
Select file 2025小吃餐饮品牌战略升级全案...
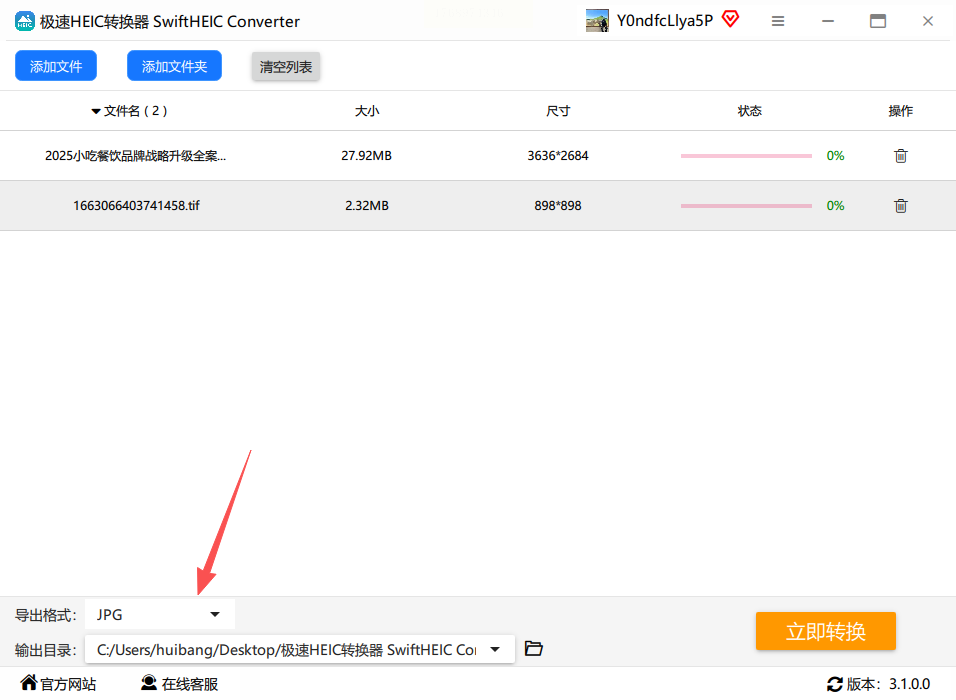click(x=135, y=156)
